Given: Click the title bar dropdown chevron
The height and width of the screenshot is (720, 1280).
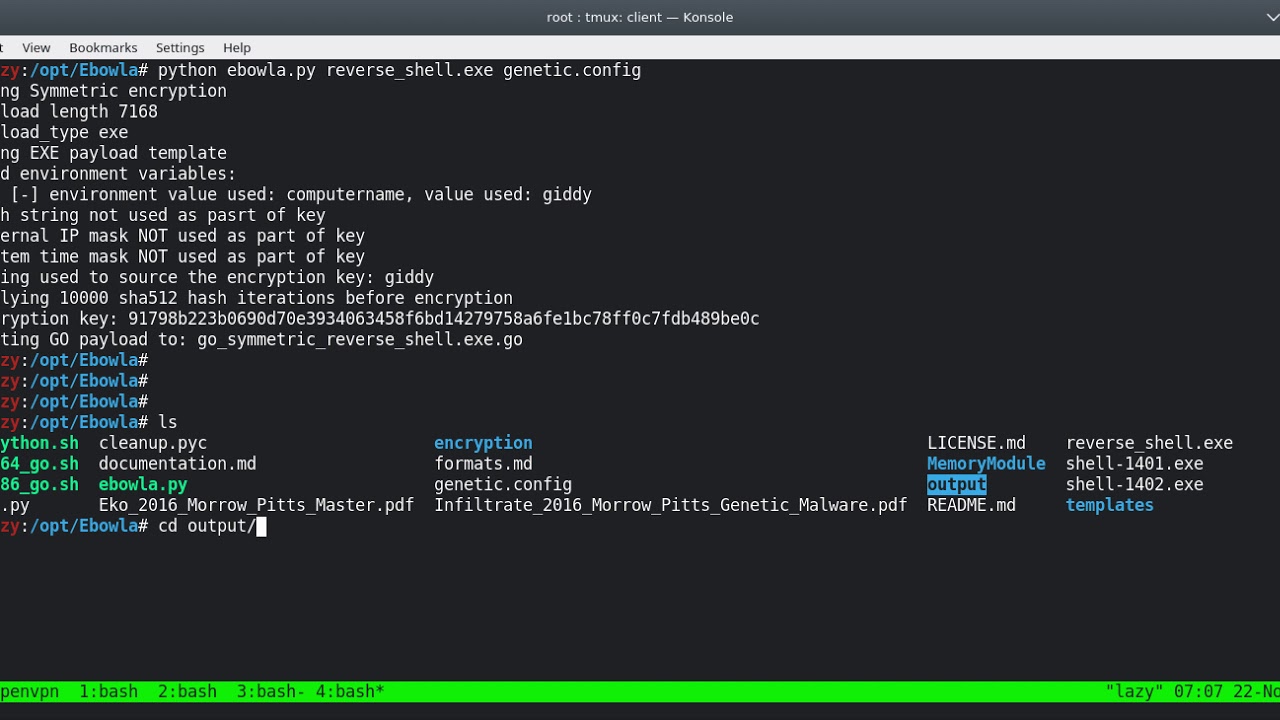Looking at the screenshot, I should (1272, 17).
